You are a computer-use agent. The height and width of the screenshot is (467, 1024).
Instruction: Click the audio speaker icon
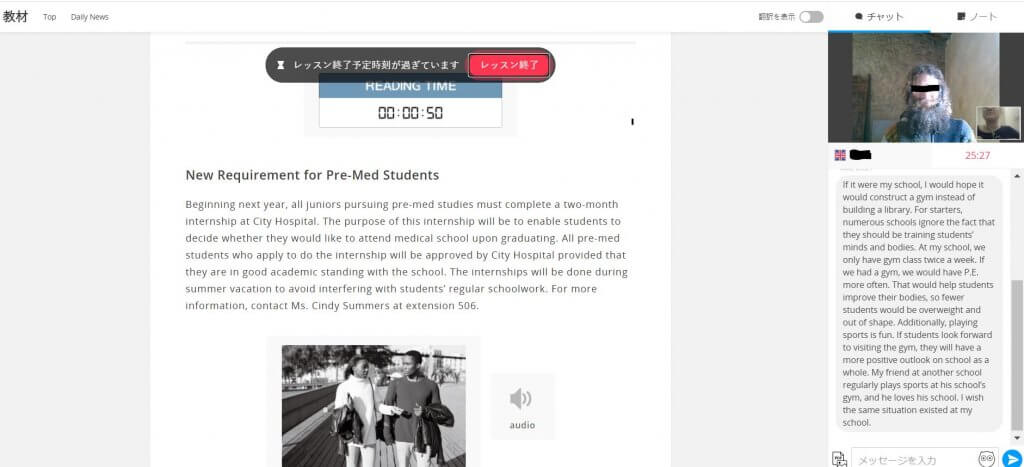(x=521, y=400)
